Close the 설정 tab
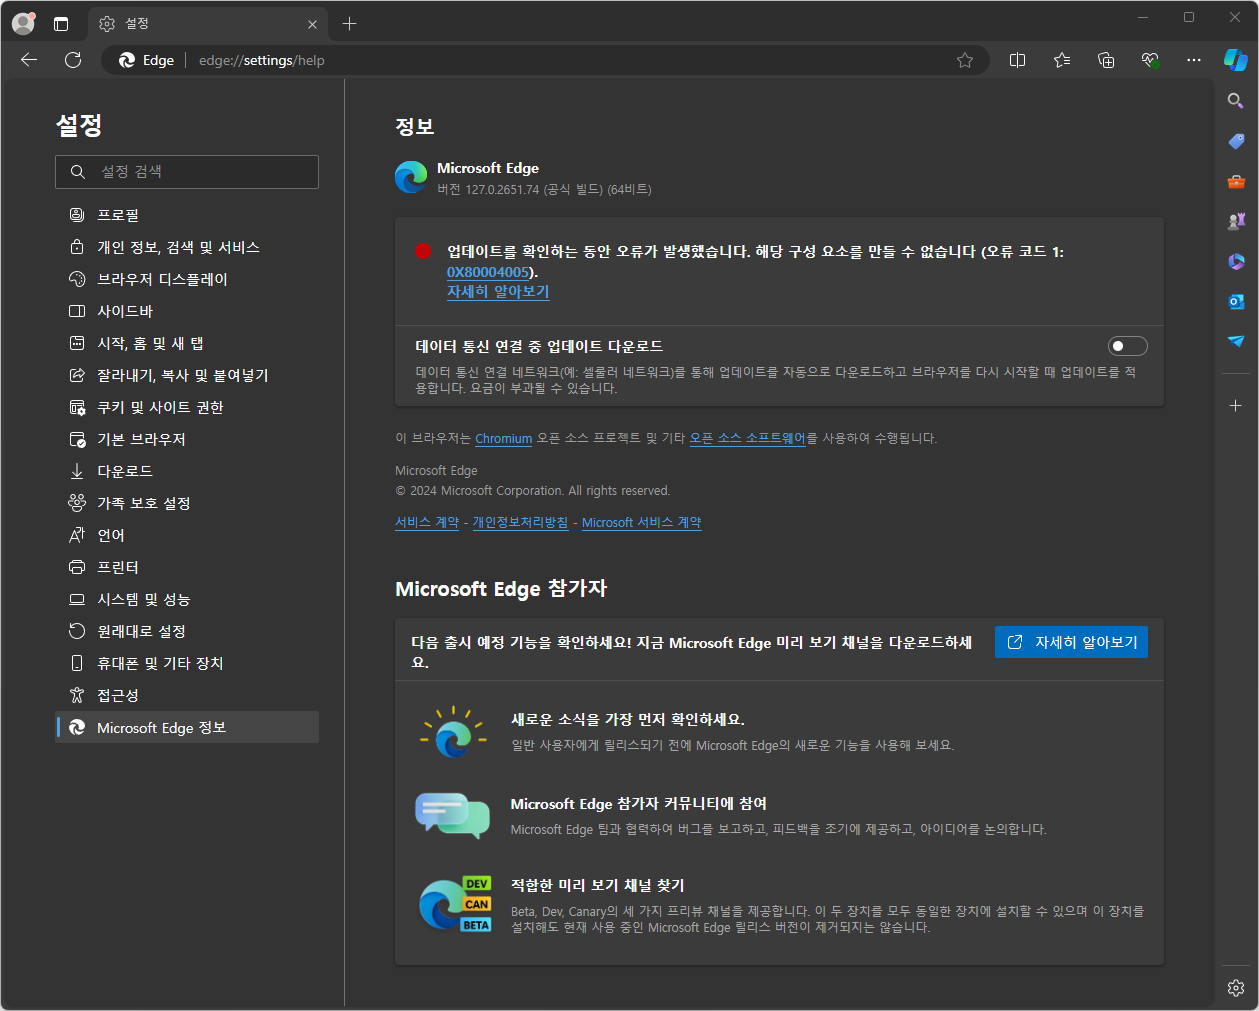Viewport: 1259px width, 1011px height. point(313,24)
